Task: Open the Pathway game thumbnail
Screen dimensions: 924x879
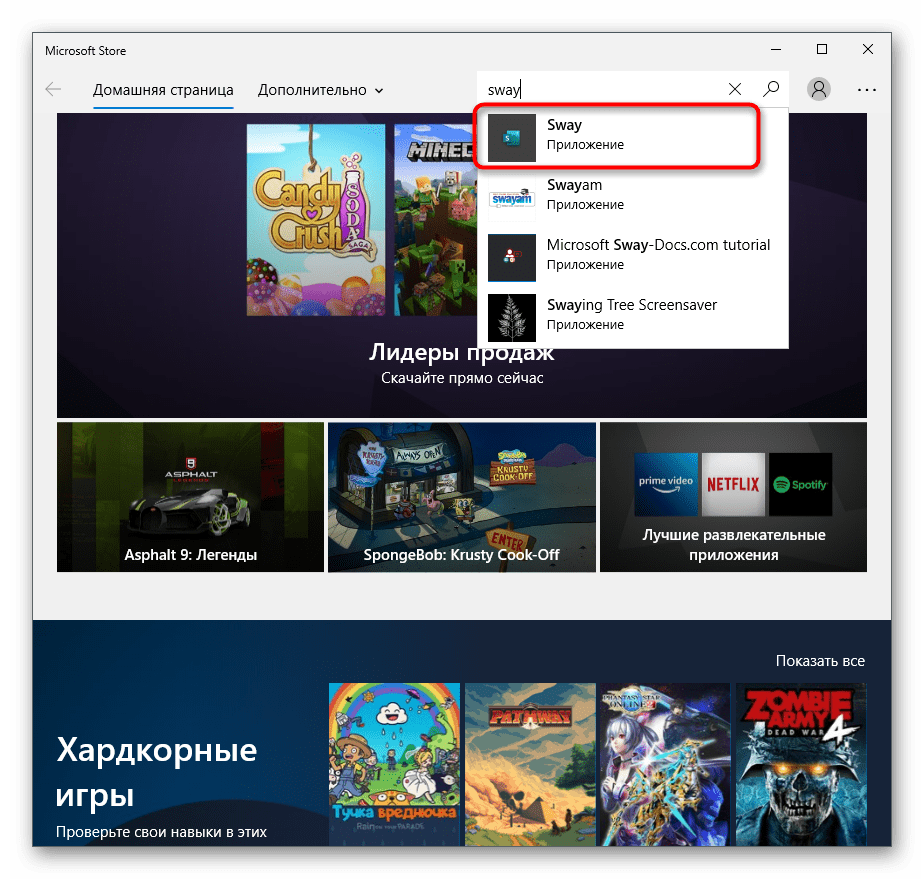Action: pyautogui.click(x=530, y=764)
